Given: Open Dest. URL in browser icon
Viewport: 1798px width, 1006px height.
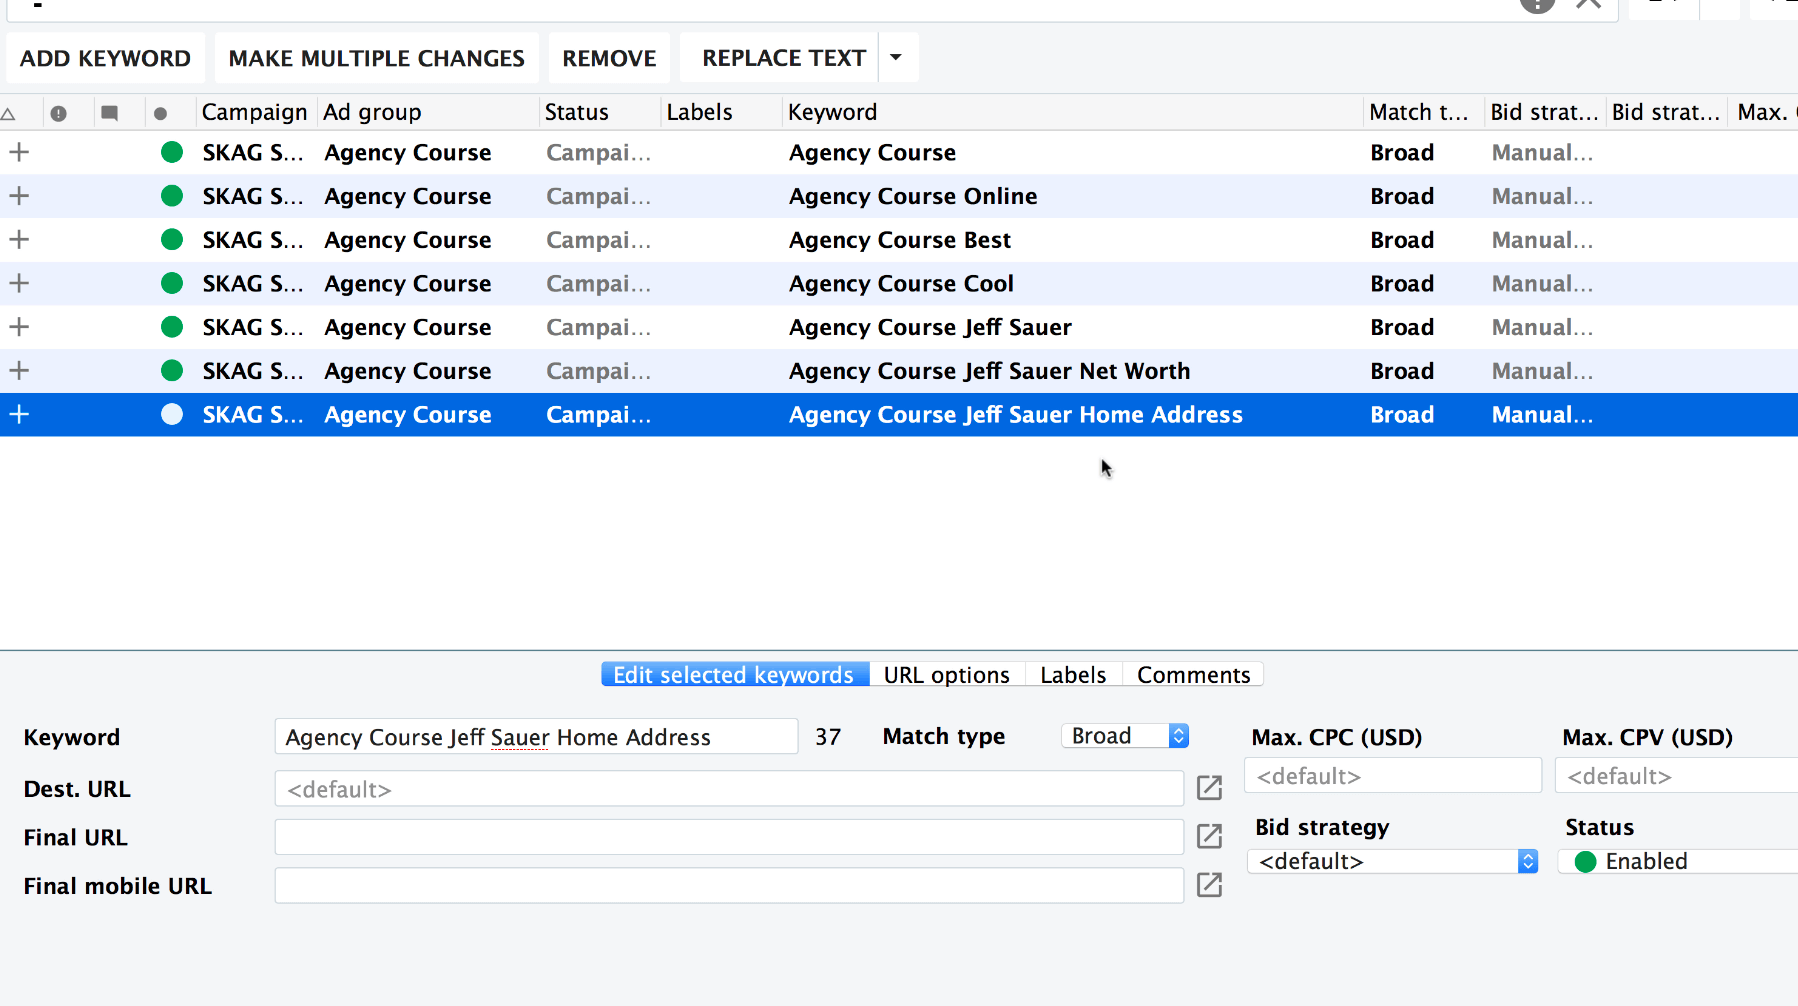Looking at the screenshot, I should click(1210, 788).
